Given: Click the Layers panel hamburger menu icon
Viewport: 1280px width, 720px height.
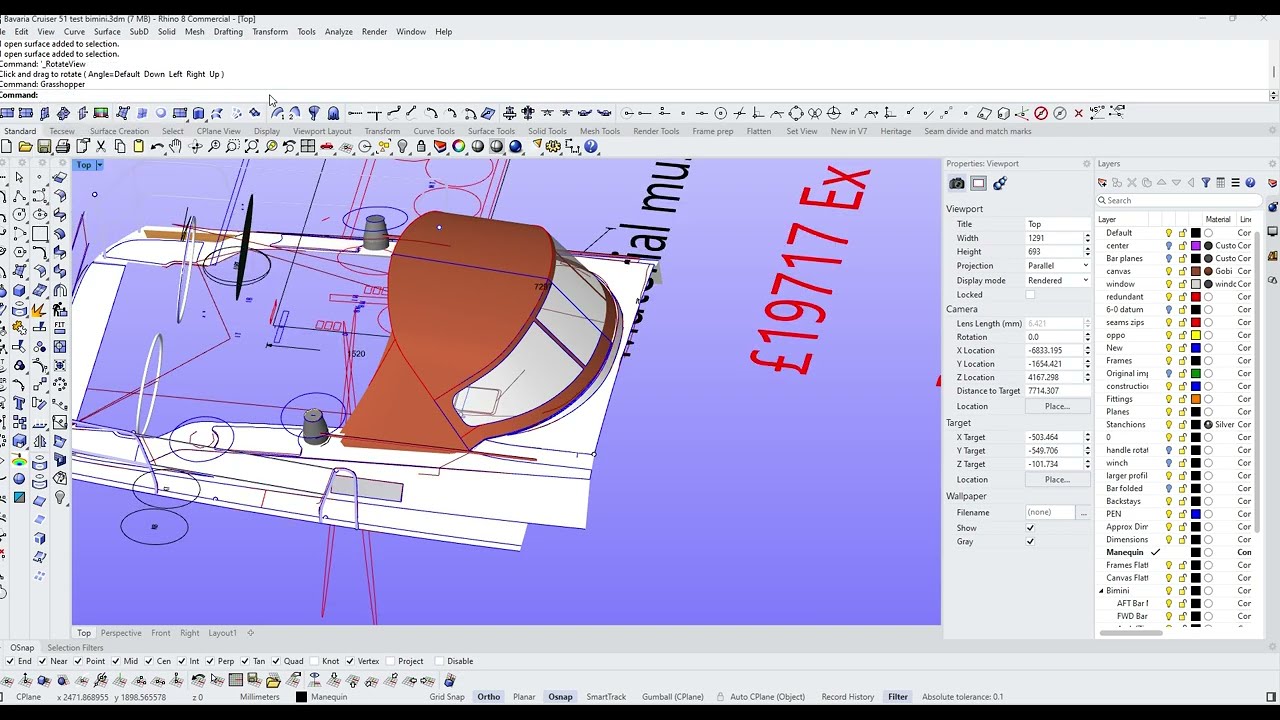Looking at the screenshot, I should (1235, 183).
